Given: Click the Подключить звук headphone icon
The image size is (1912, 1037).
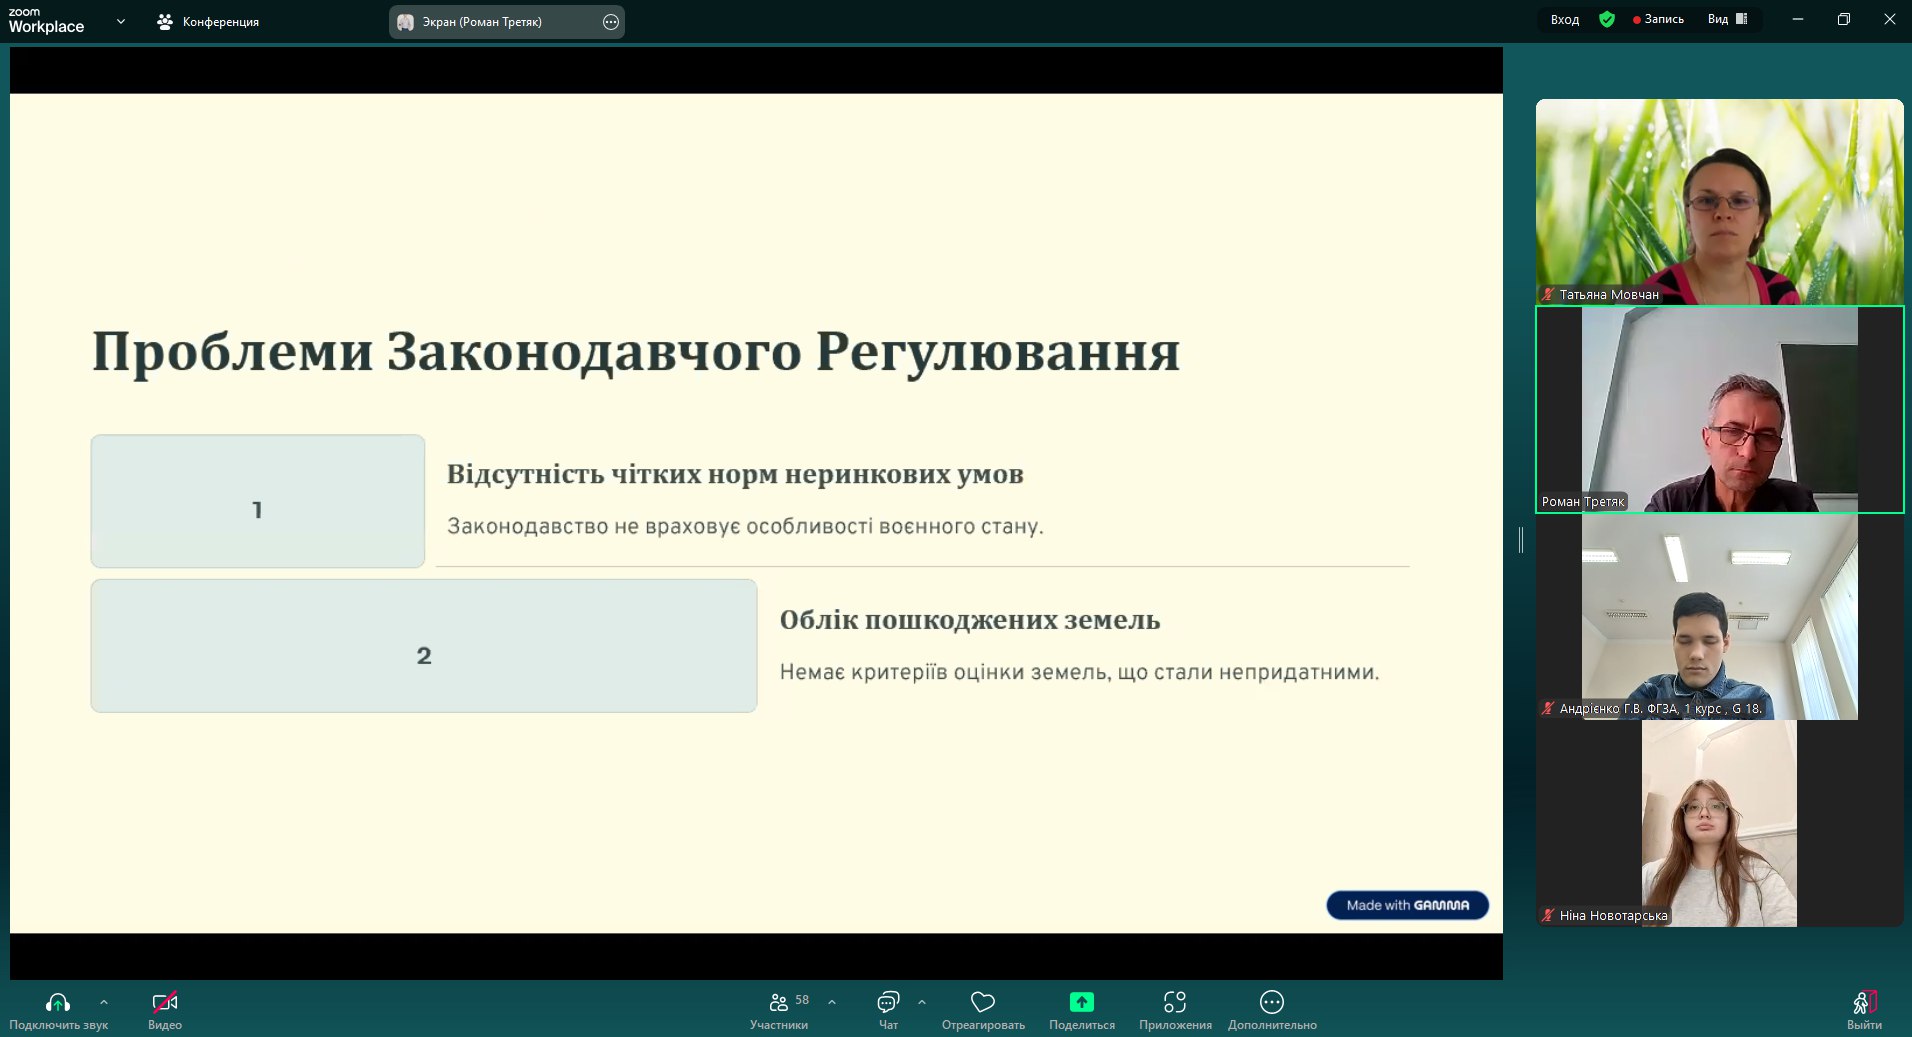Looking at the screenshot, I should [x=58, y=1002].
